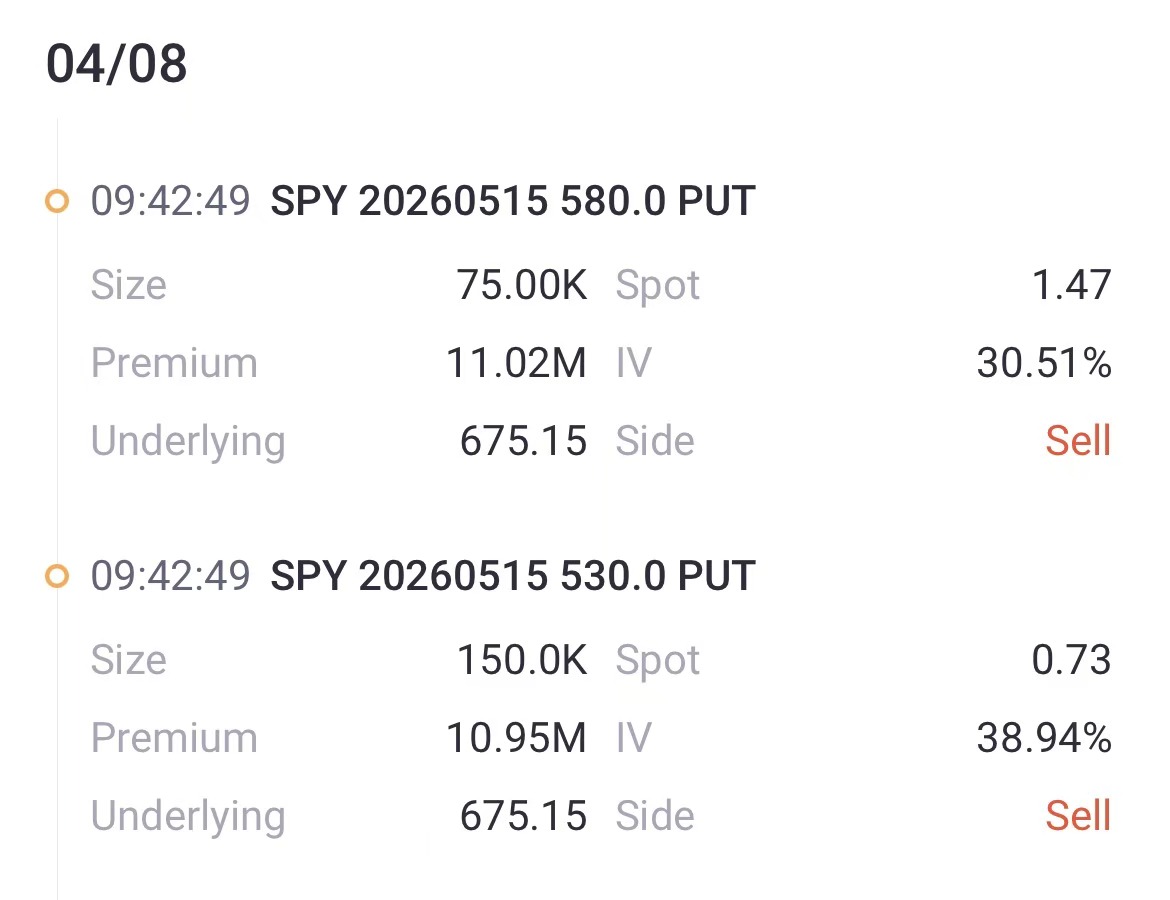Click the 38.94% IV value
The image size is (1170, 900).
tap(1044, 738)
